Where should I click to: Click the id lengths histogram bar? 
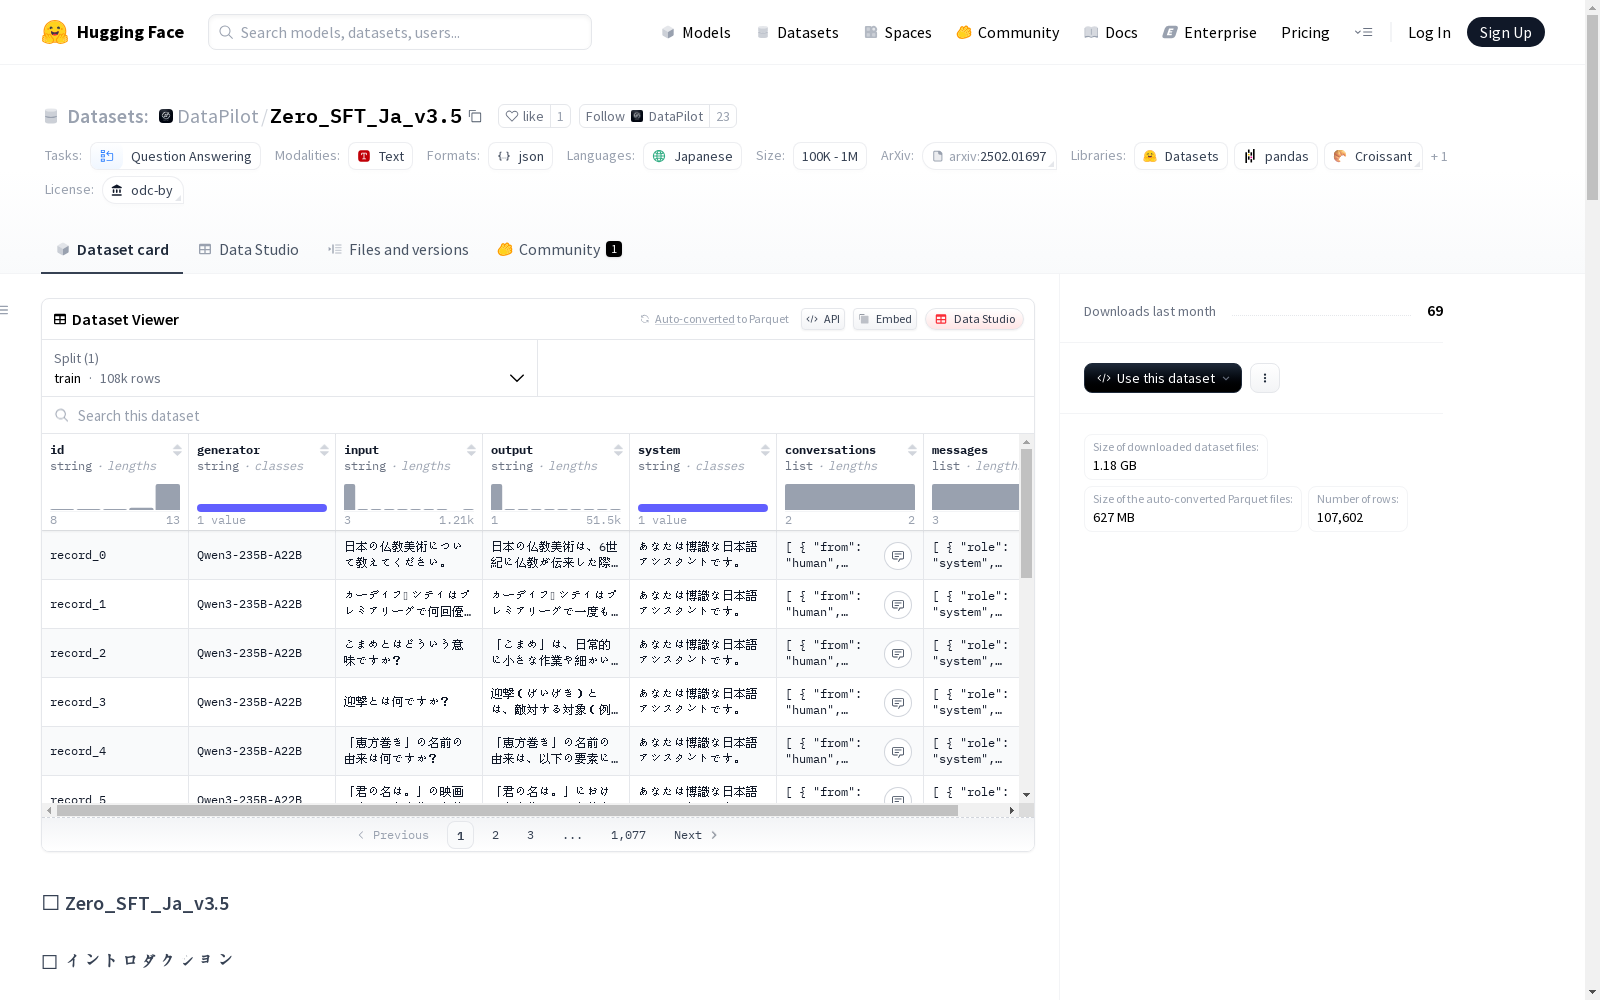168,497
